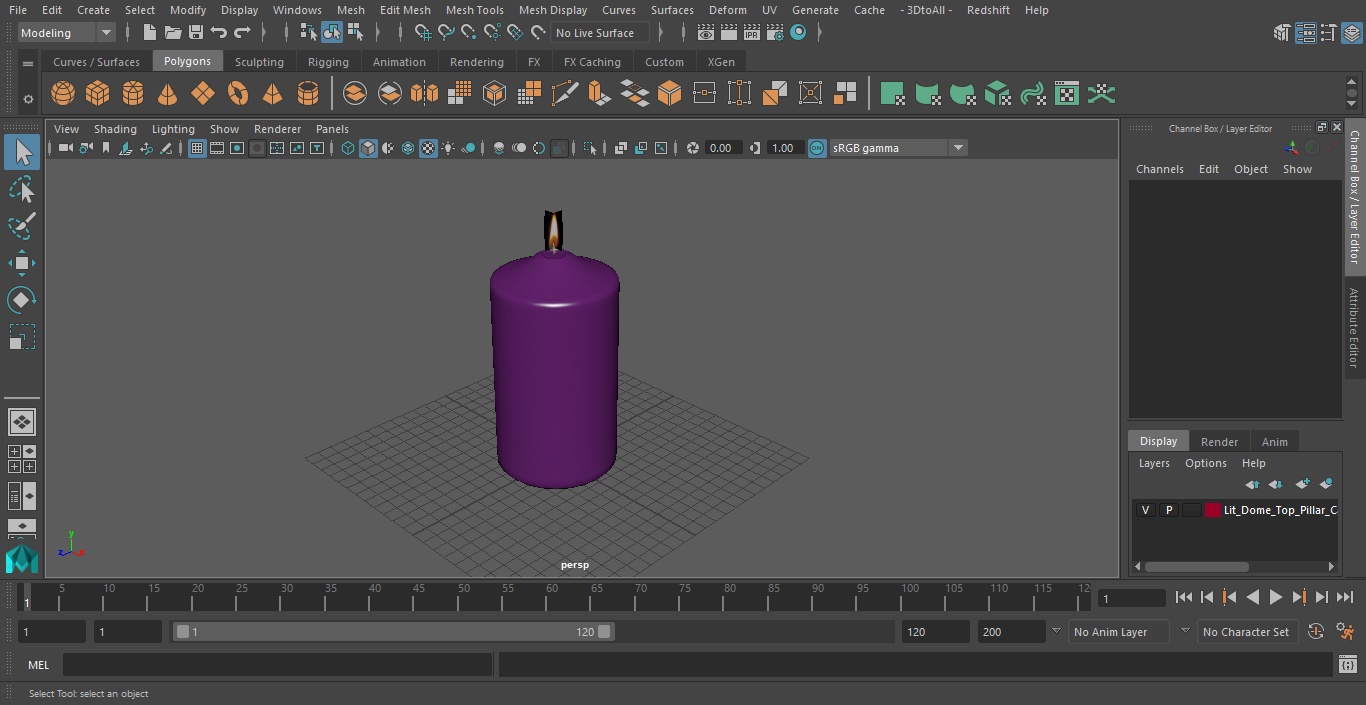The width and height of the screenshot is (1366, 705).
Task: Click the polygon cube shelf icon
Action: click(97, 94)
